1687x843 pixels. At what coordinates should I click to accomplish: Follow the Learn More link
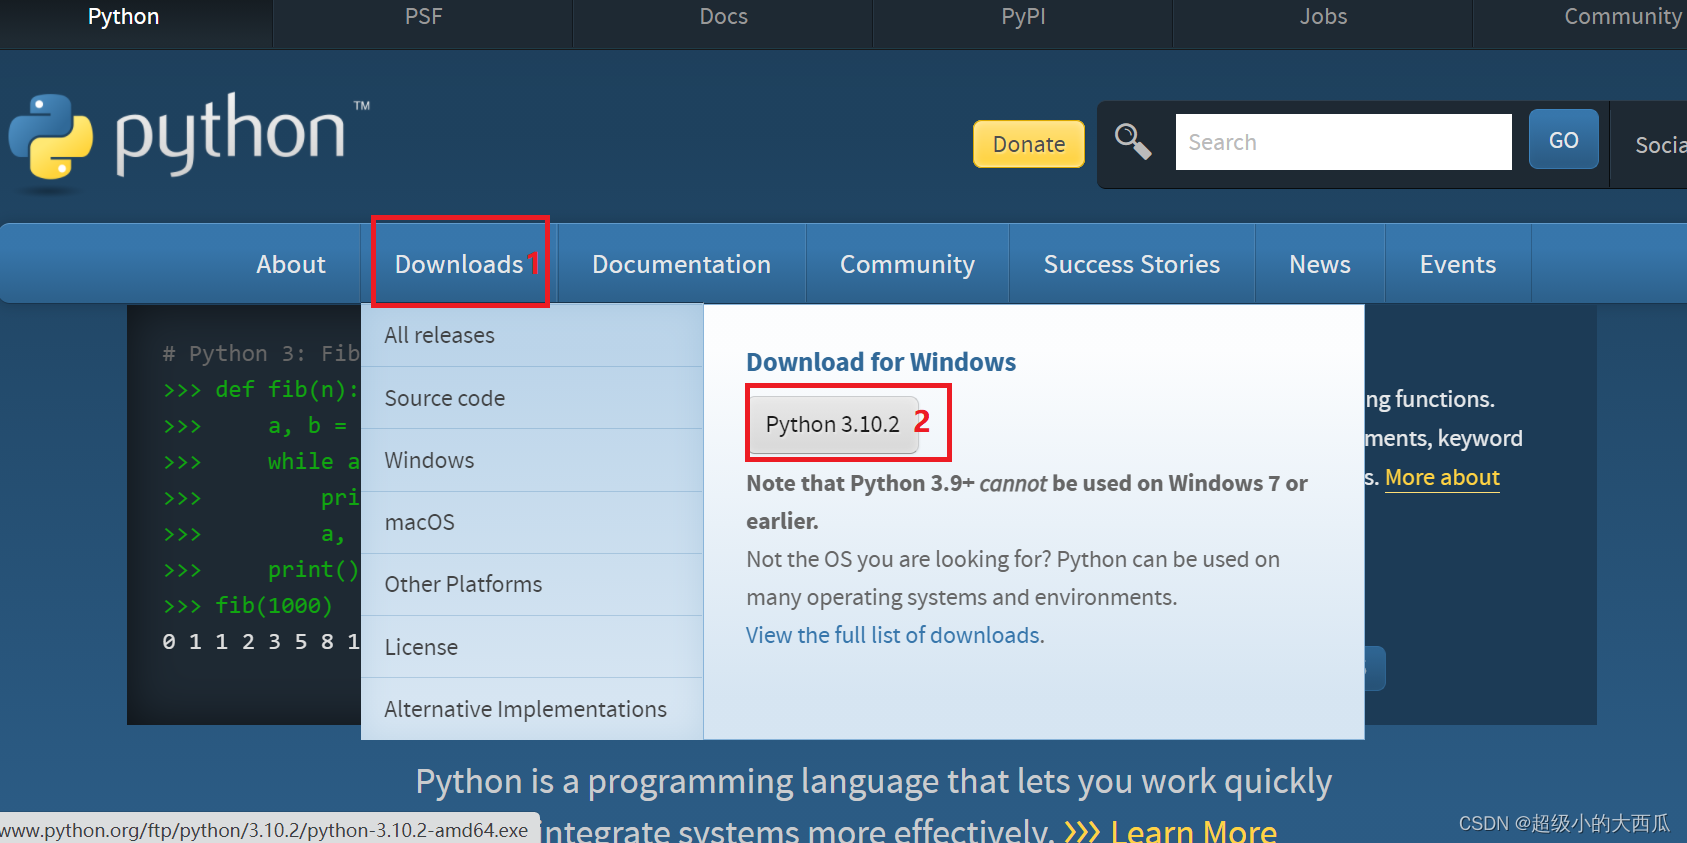(1193, 830)
